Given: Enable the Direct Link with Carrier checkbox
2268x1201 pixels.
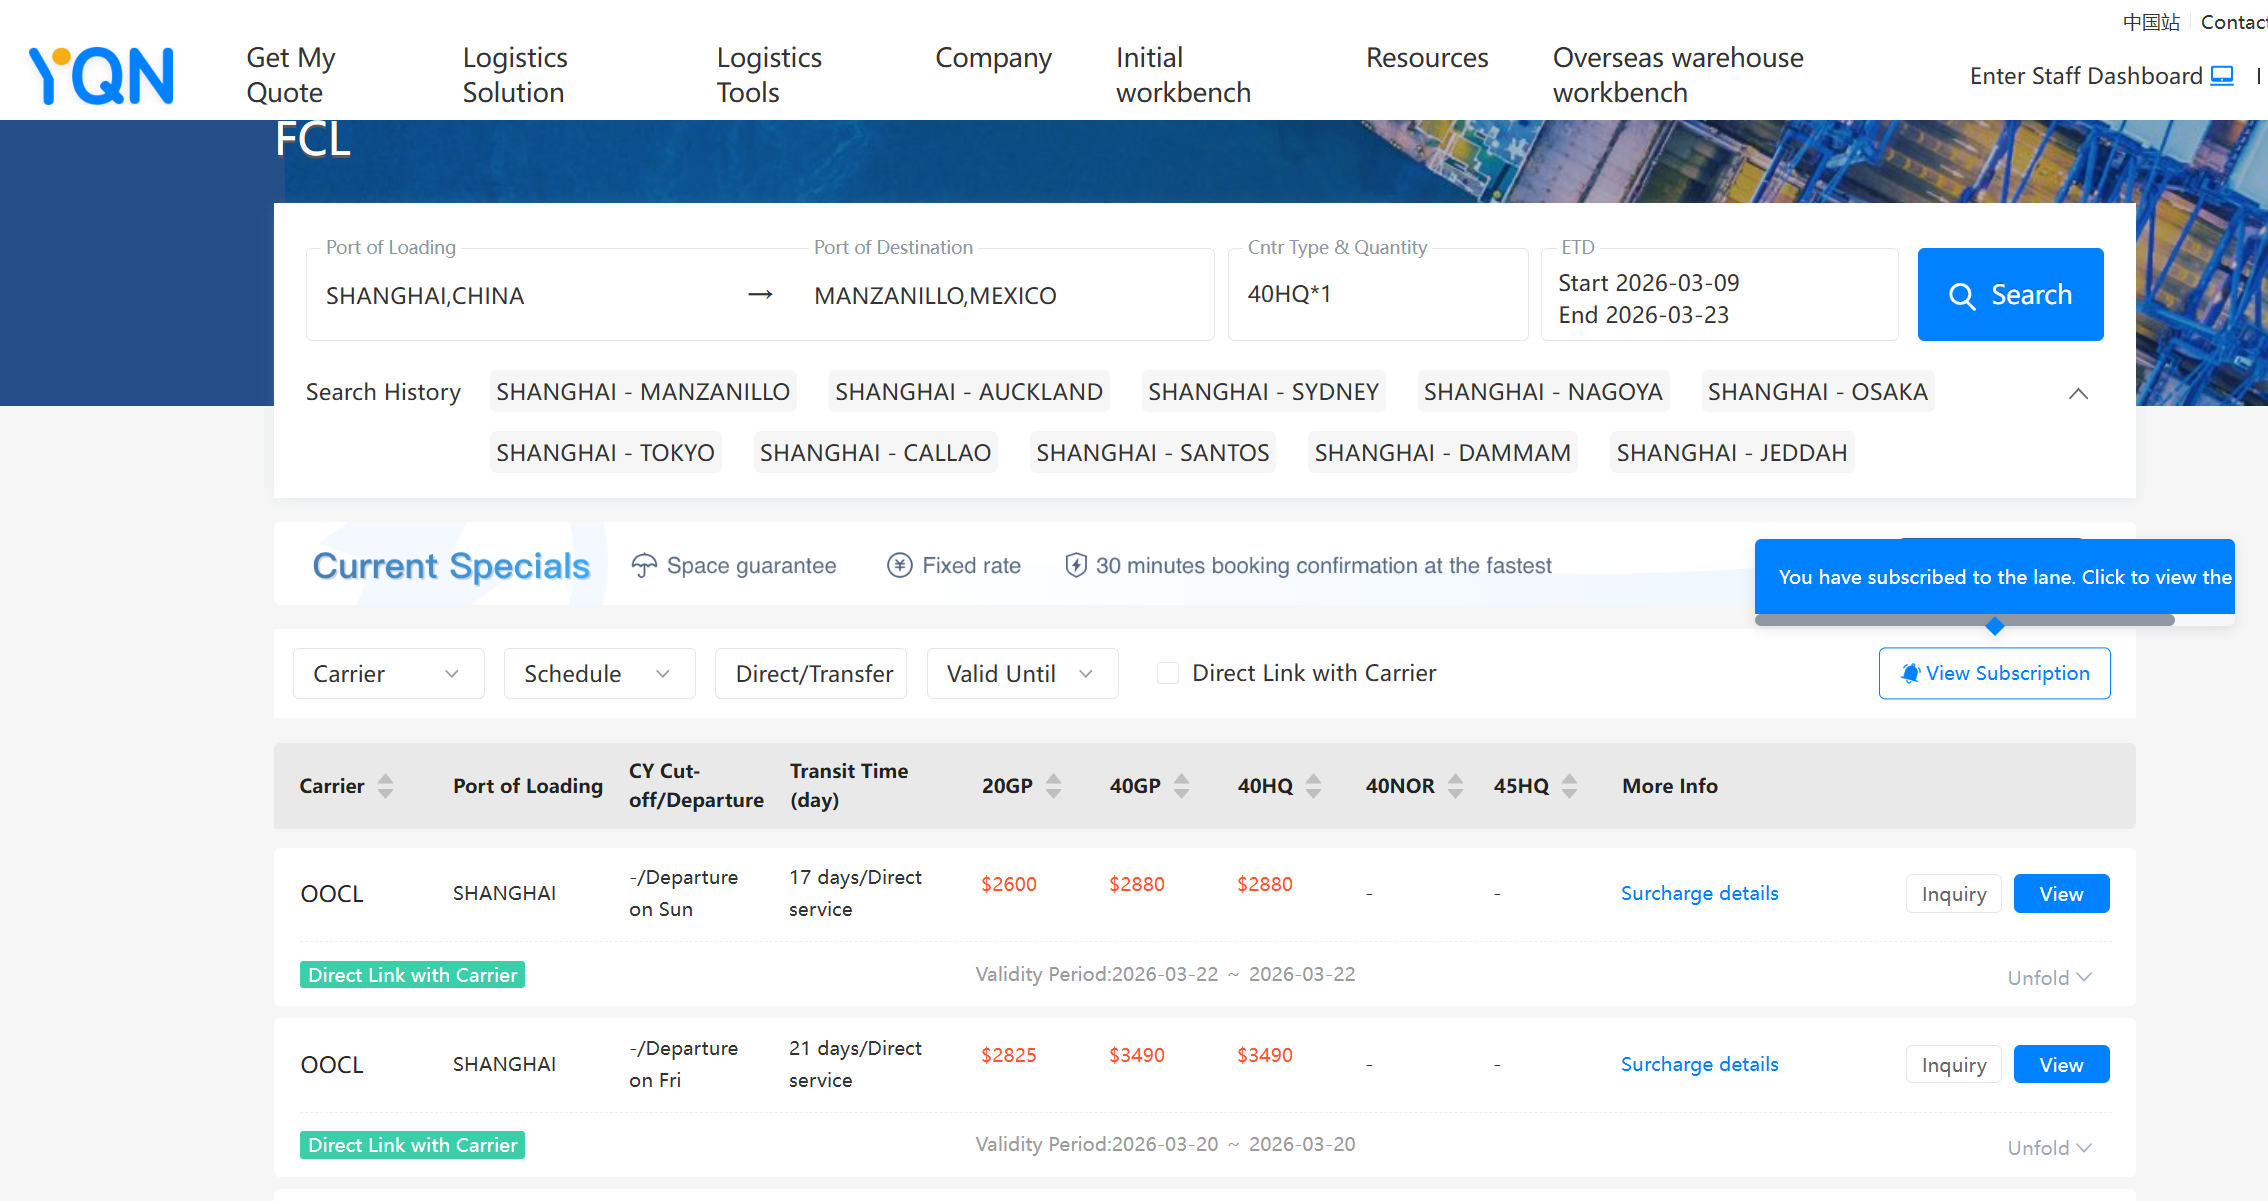Looking at the screenshot, I should pos(1167,673).
